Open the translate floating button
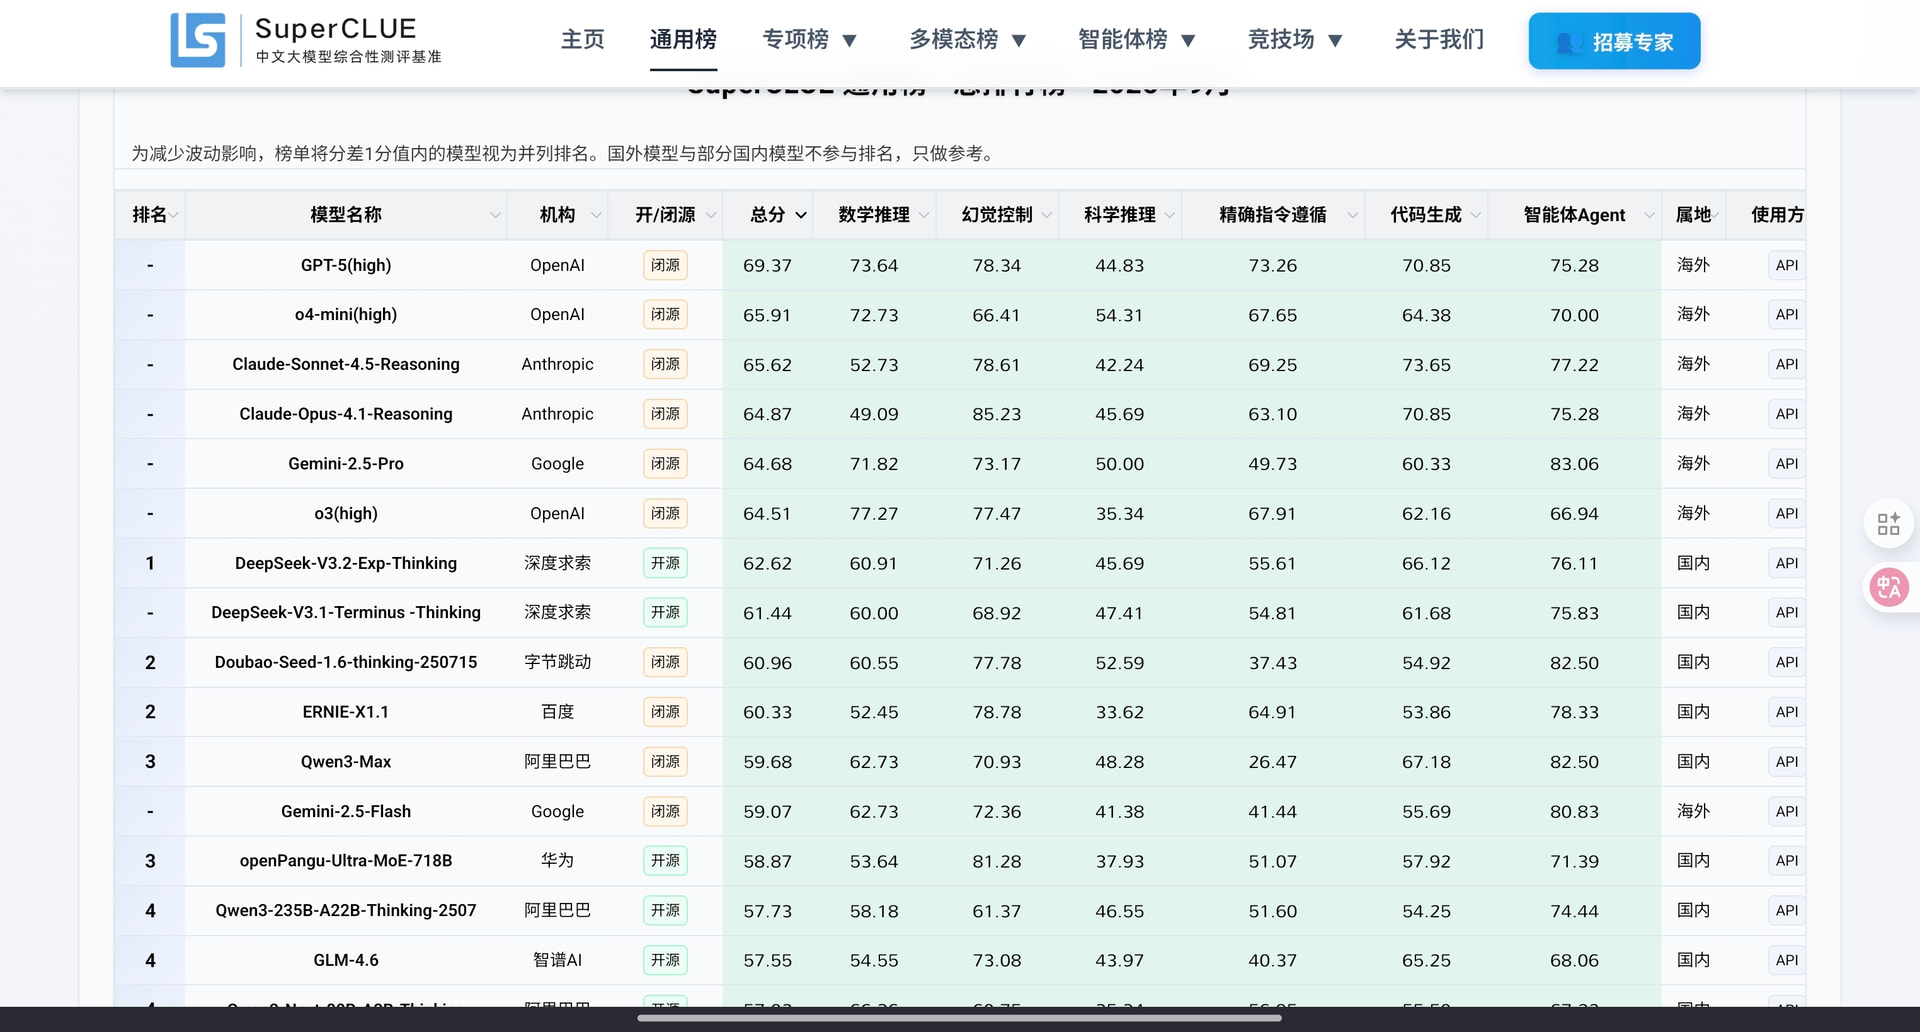 point(1888,587)
